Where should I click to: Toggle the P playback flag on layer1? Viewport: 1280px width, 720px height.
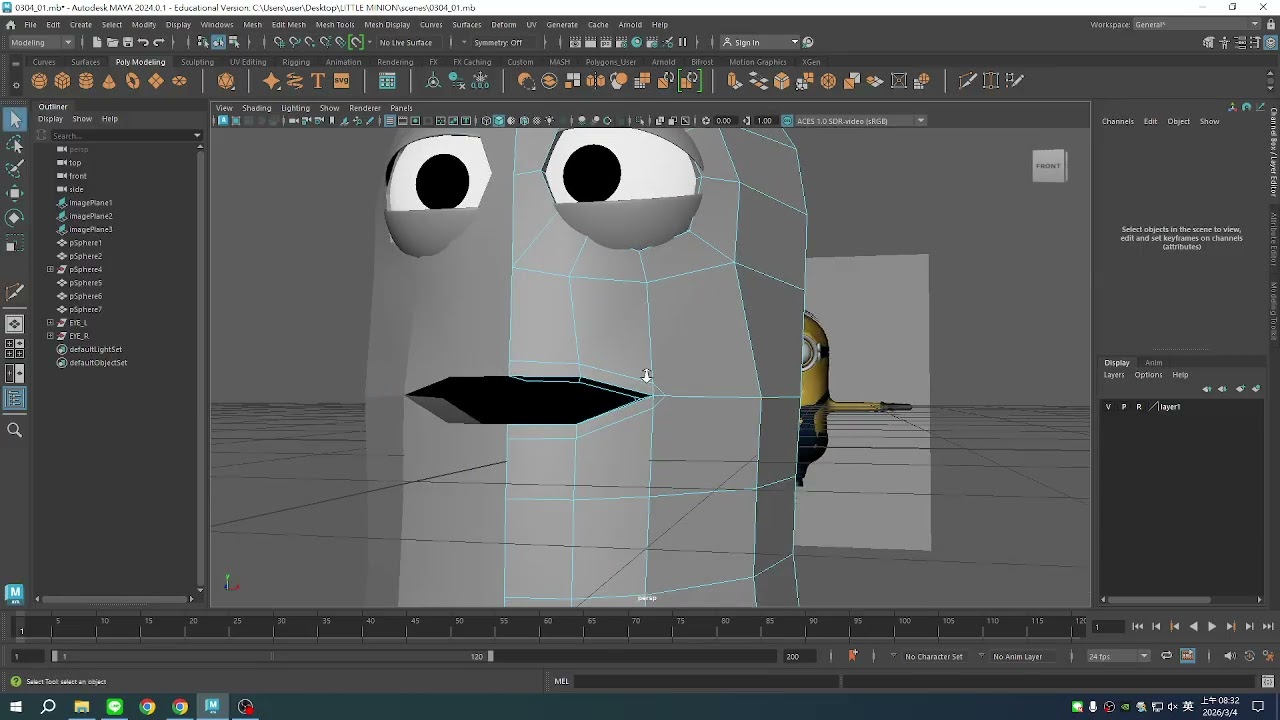coord(1123,407)
